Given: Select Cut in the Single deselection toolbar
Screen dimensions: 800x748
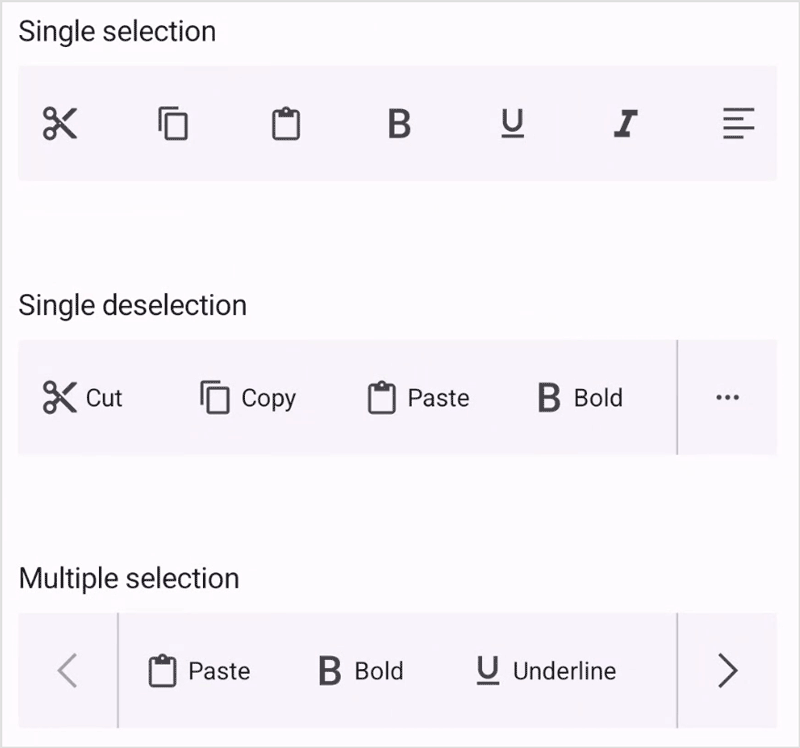Looking at the screenshot, I should pyautogui.click(x=84, y=397).
